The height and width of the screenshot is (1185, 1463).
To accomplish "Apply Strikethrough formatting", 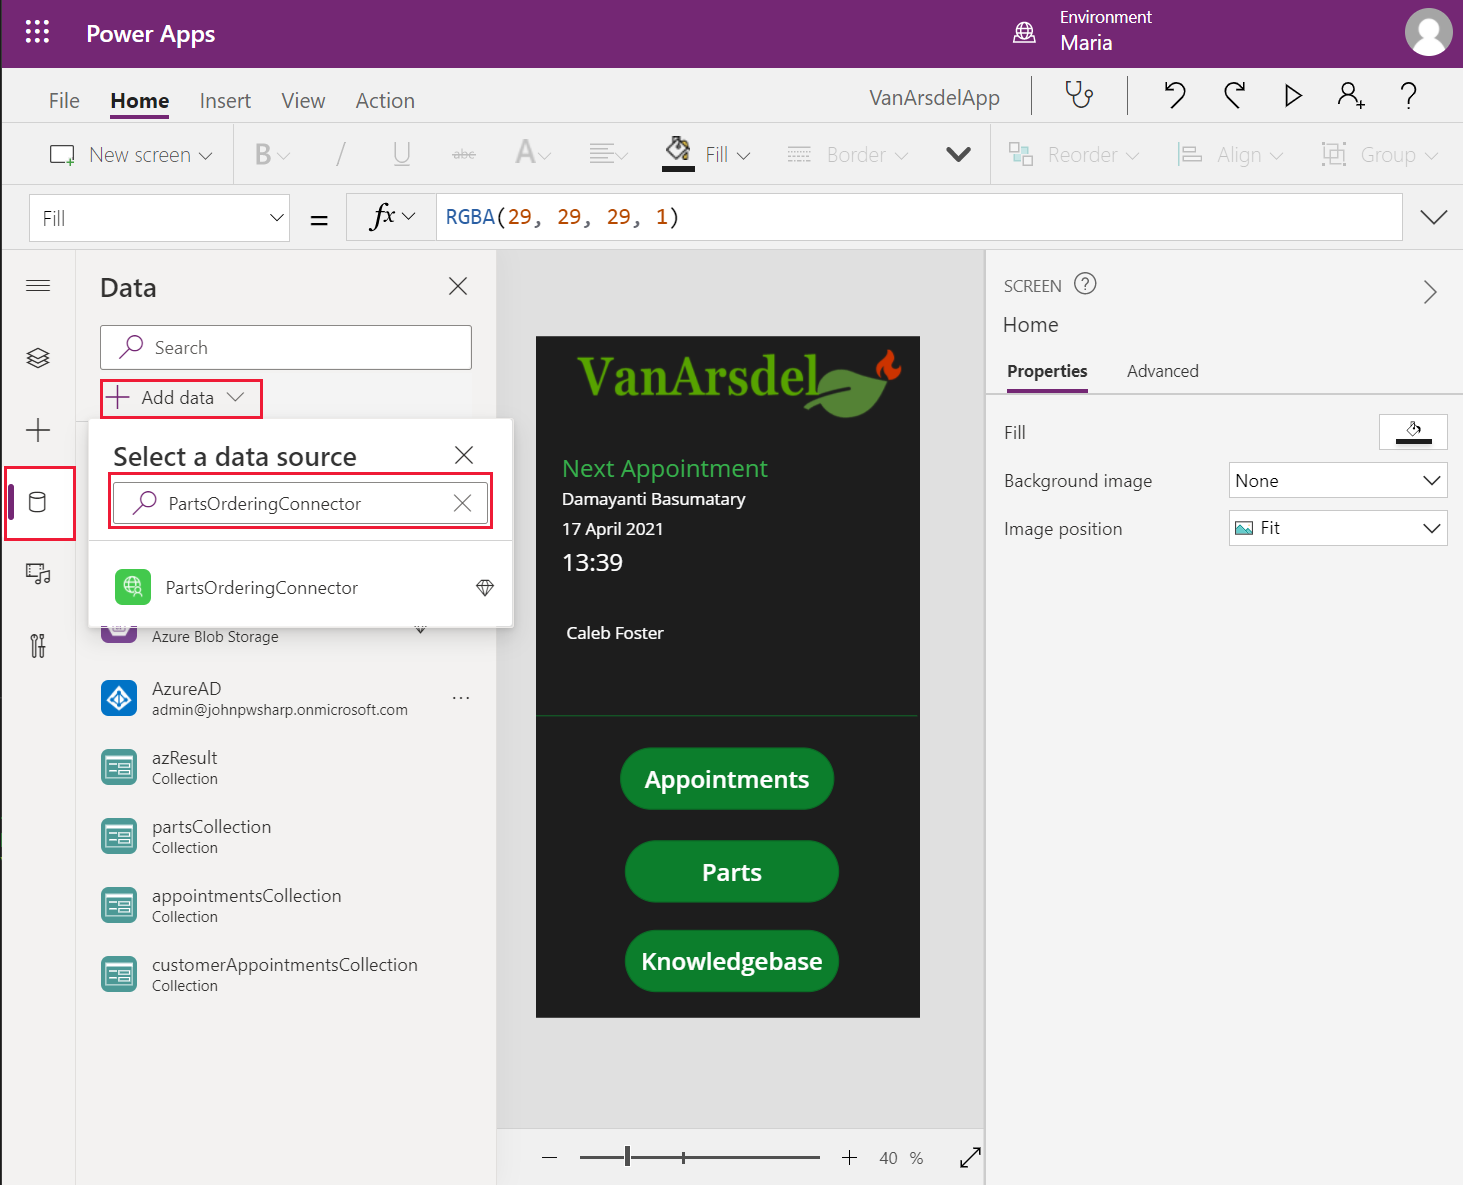I will click(x=464, y=155).
